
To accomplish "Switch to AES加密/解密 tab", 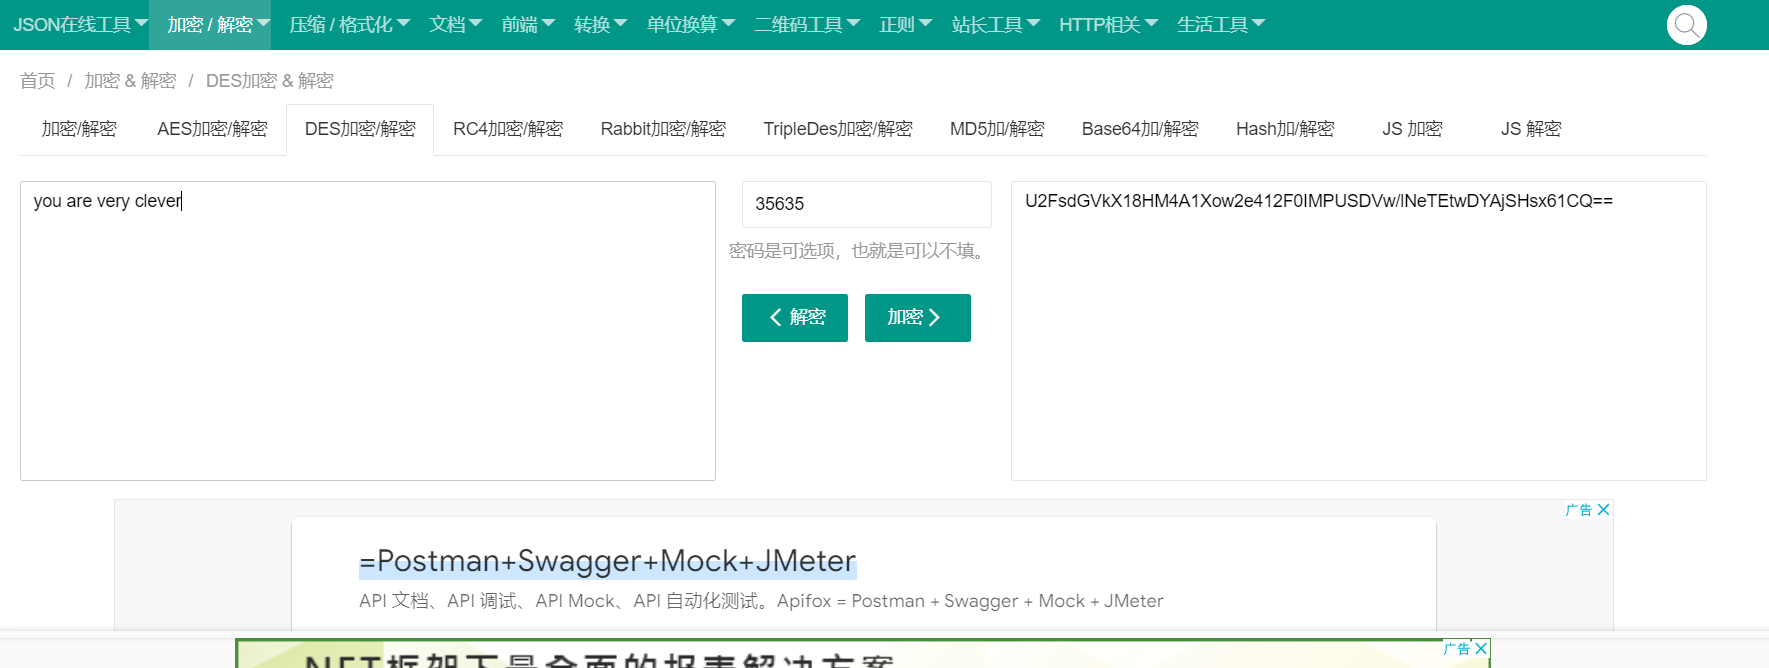I will pyautogui.click(x=212, y=129).
